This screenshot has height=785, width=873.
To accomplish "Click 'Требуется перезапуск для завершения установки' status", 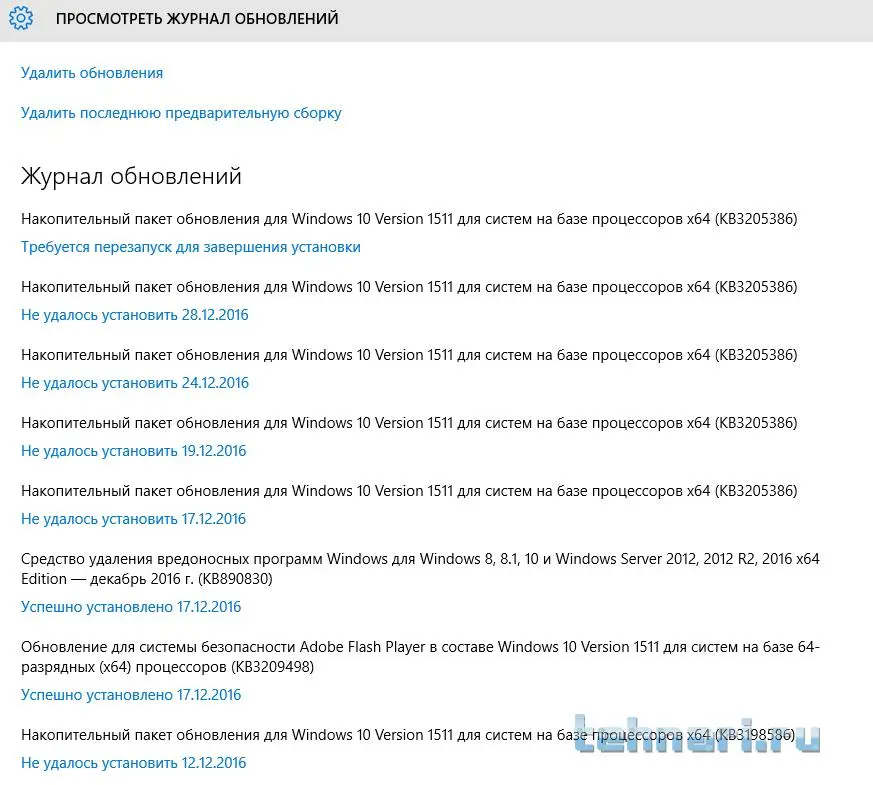I will point(190,247).
